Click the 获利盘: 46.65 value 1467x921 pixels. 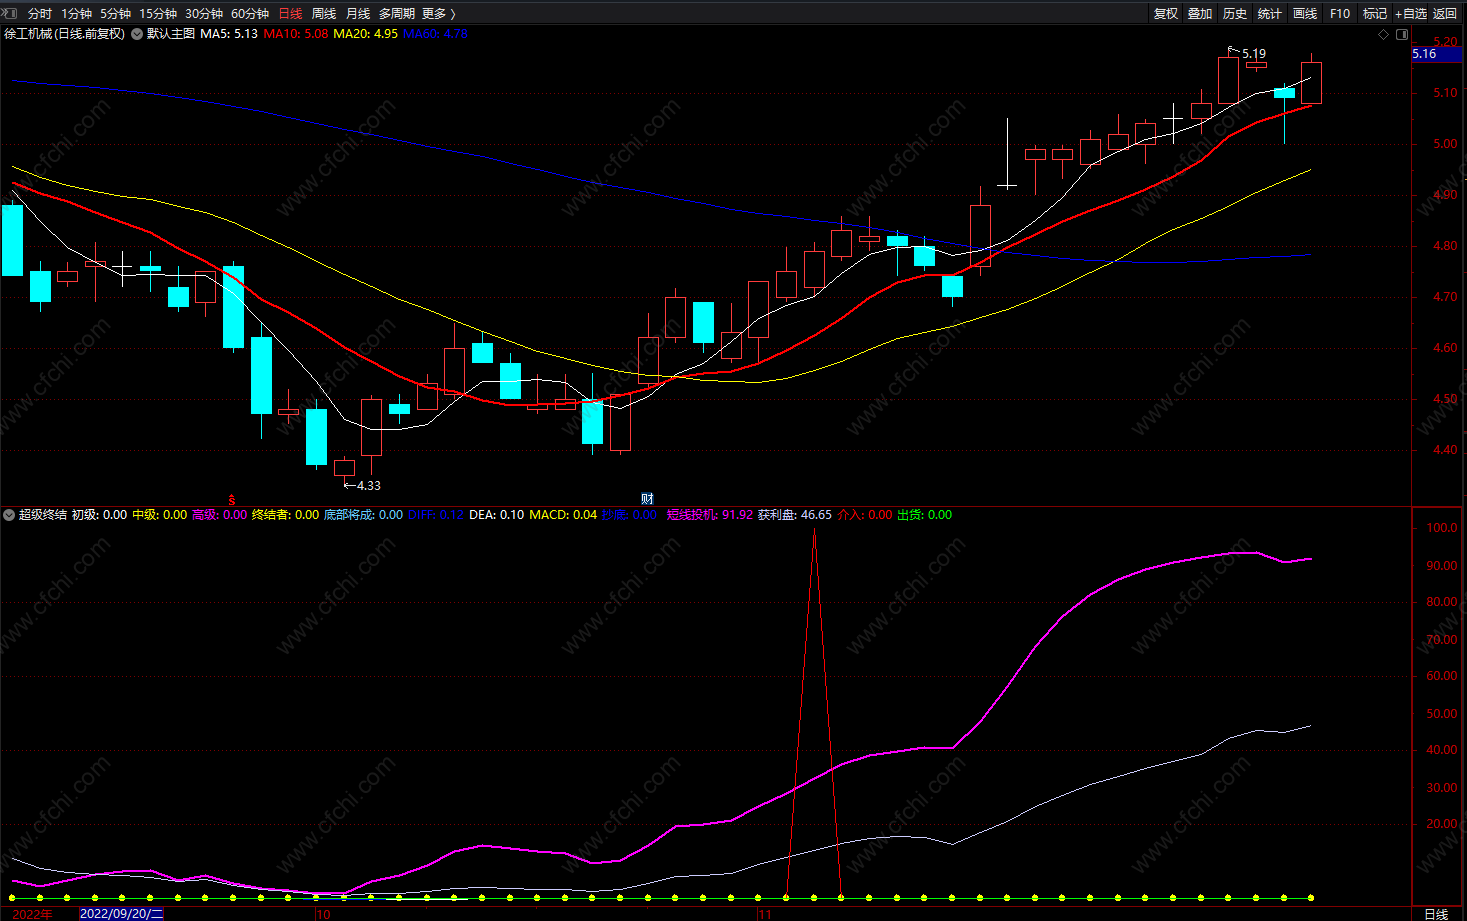point(795,515)
